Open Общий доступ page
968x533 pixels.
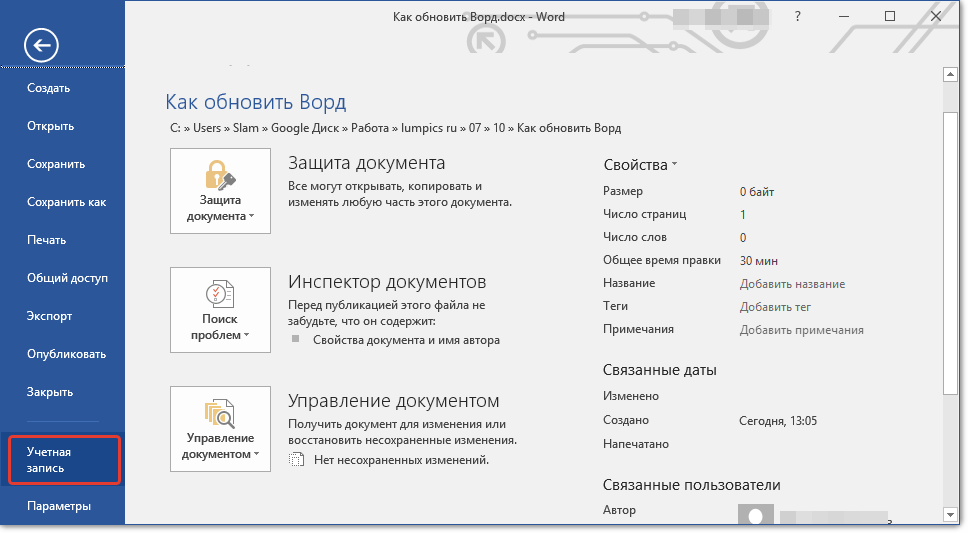click(67, 278)
